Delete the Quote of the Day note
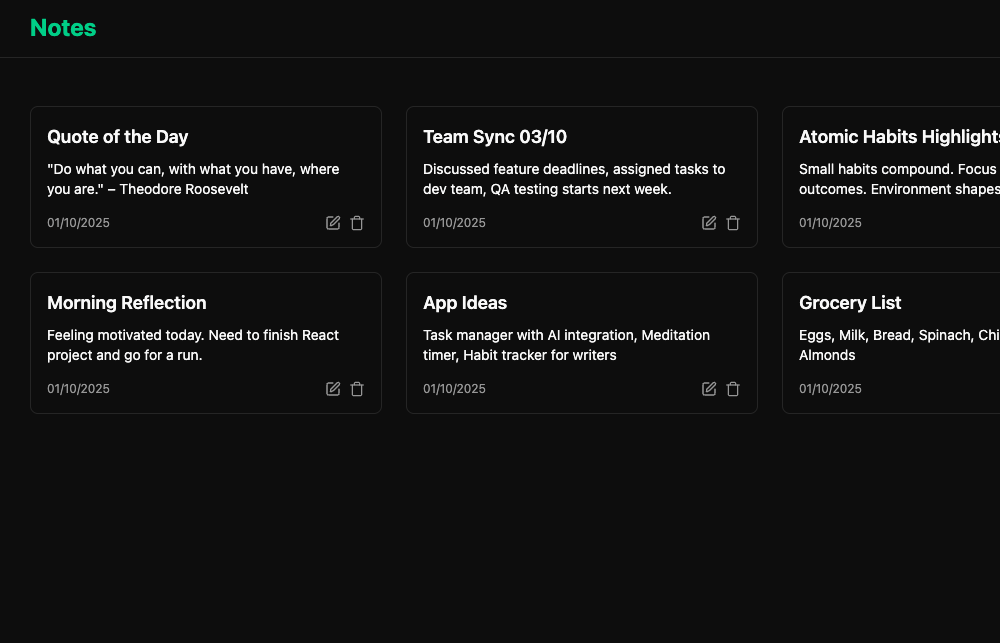This screenshot has width=1000, height=643. pos(357,223)
